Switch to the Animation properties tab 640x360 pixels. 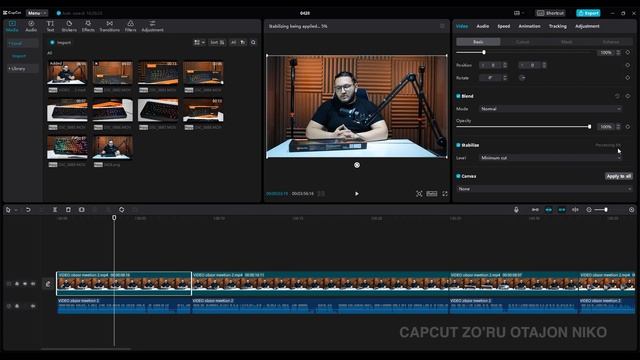[529, 26]
